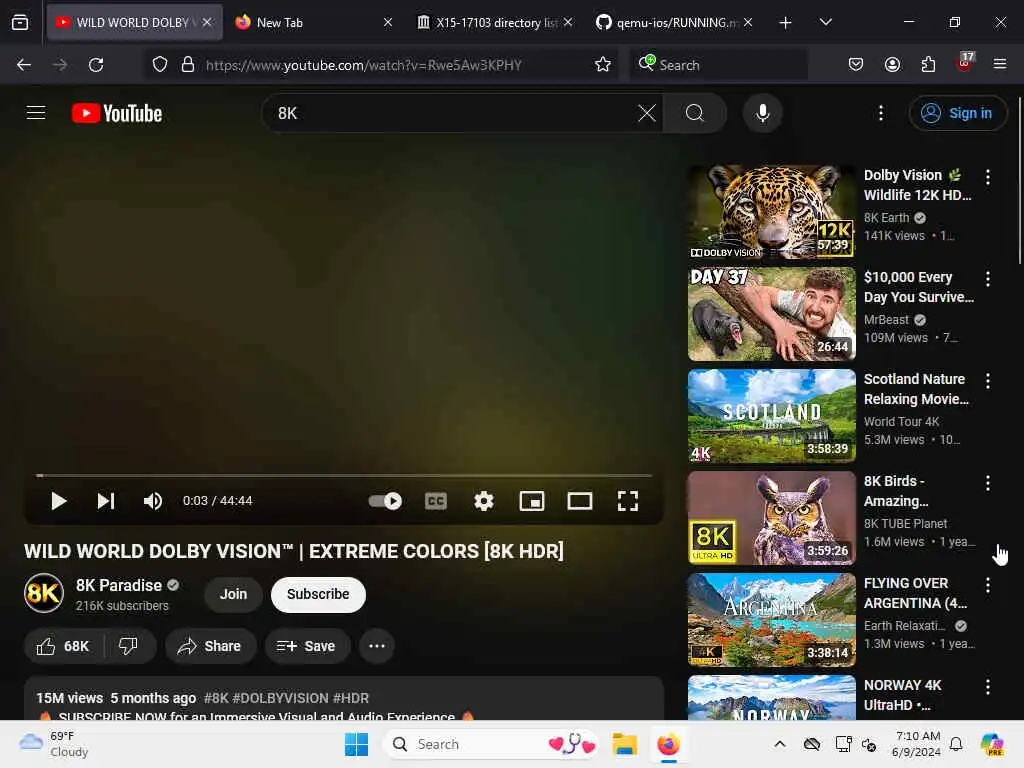Open Firefox application menu
Image resolution: width=1024 pixels, height=768 pixels.
coord(999,64)
